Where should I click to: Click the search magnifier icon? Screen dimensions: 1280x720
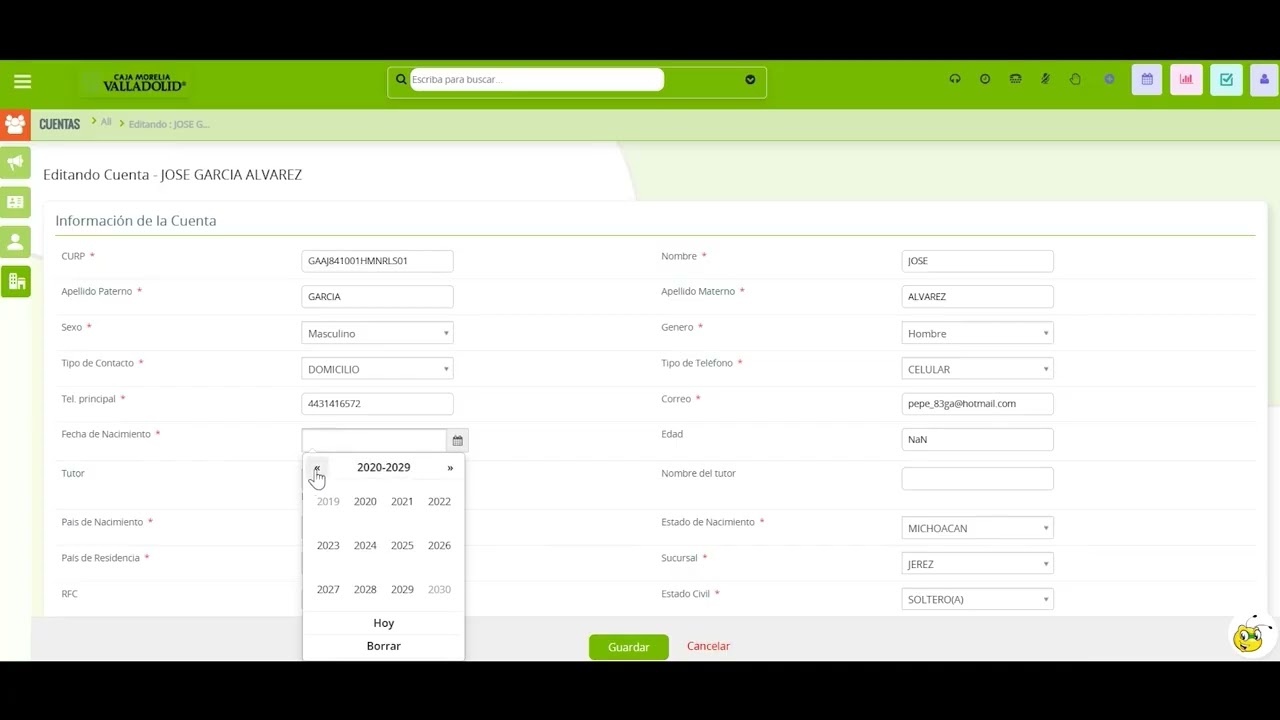[401, 80]
